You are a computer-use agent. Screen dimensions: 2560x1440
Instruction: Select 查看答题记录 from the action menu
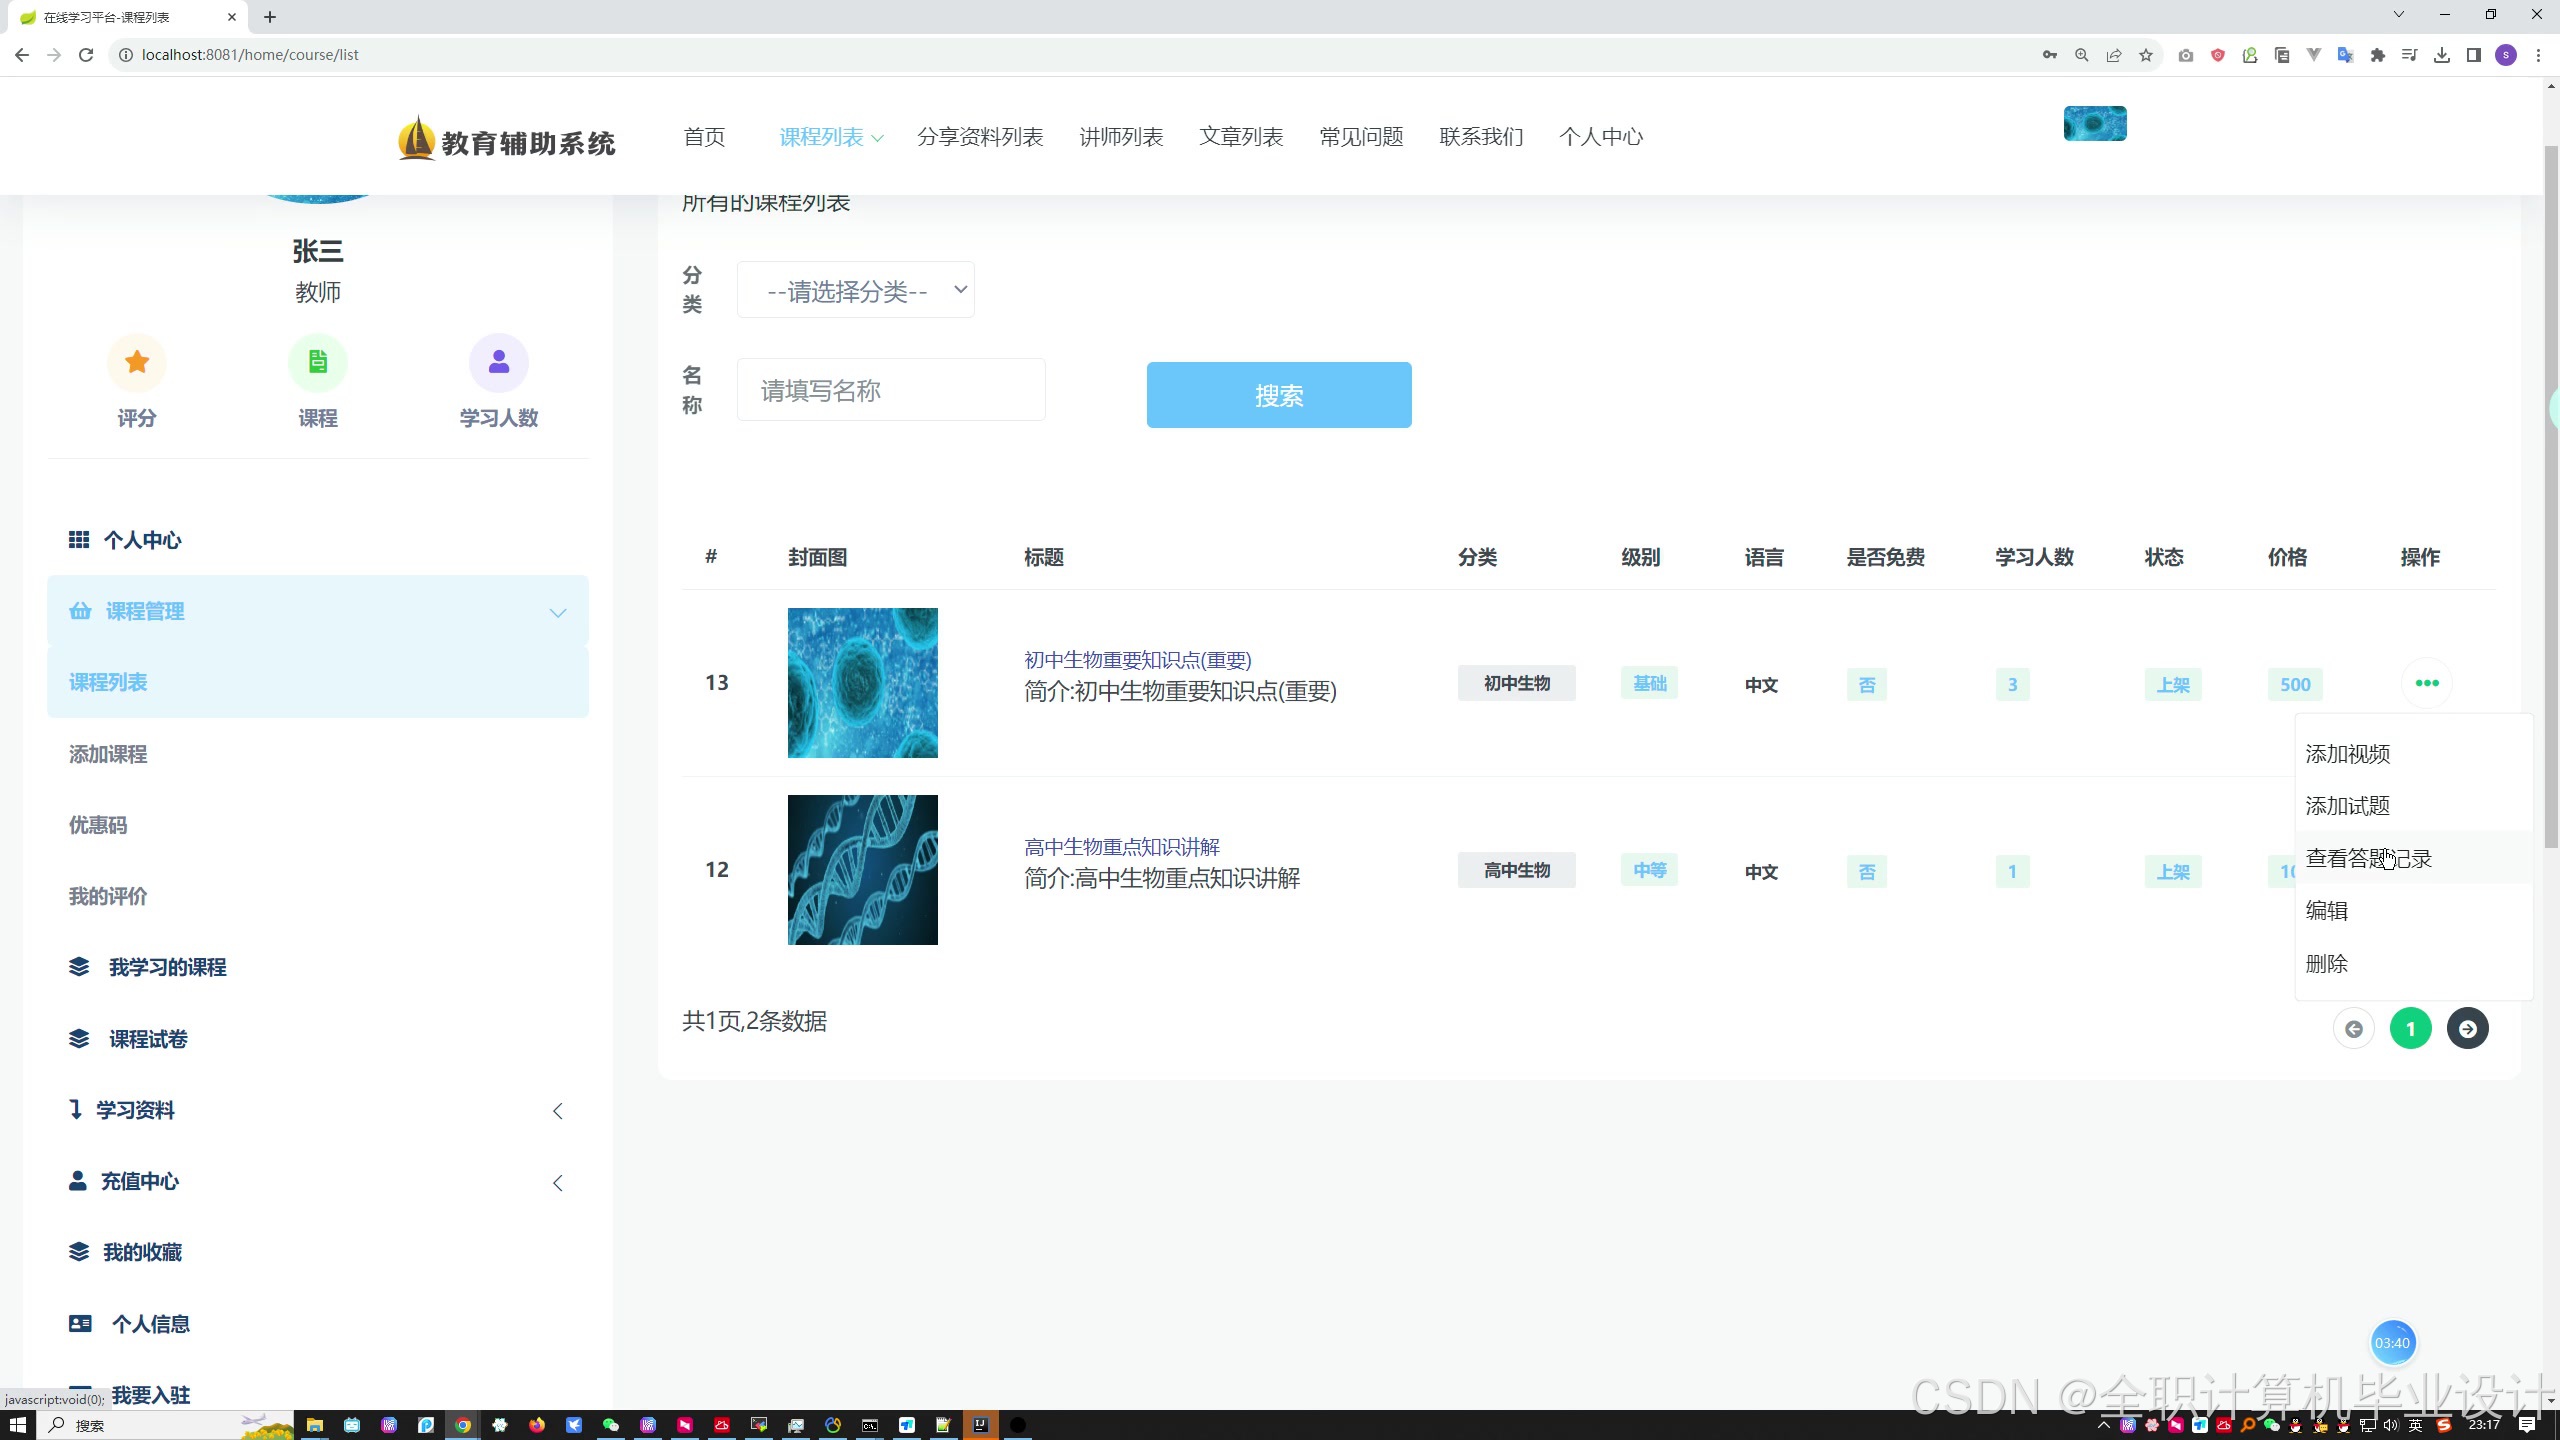click(x=2367, y=858)
